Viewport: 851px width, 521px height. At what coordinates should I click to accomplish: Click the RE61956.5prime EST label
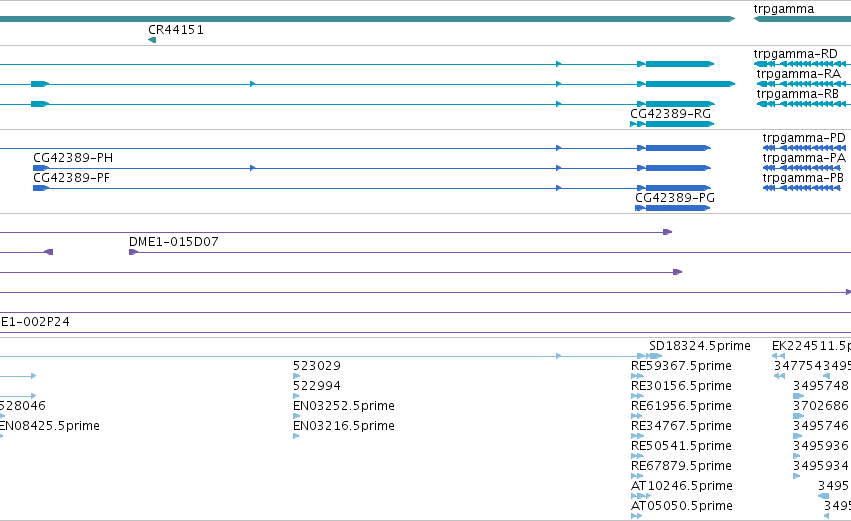click(x=681, y=406)
